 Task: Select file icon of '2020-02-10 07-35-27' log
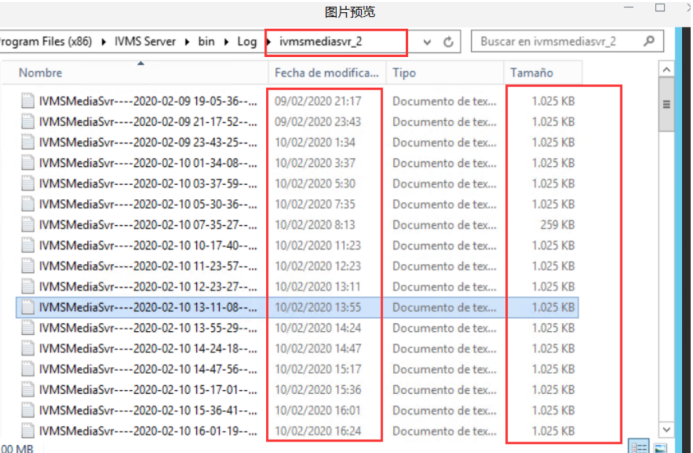click(28, 225)
